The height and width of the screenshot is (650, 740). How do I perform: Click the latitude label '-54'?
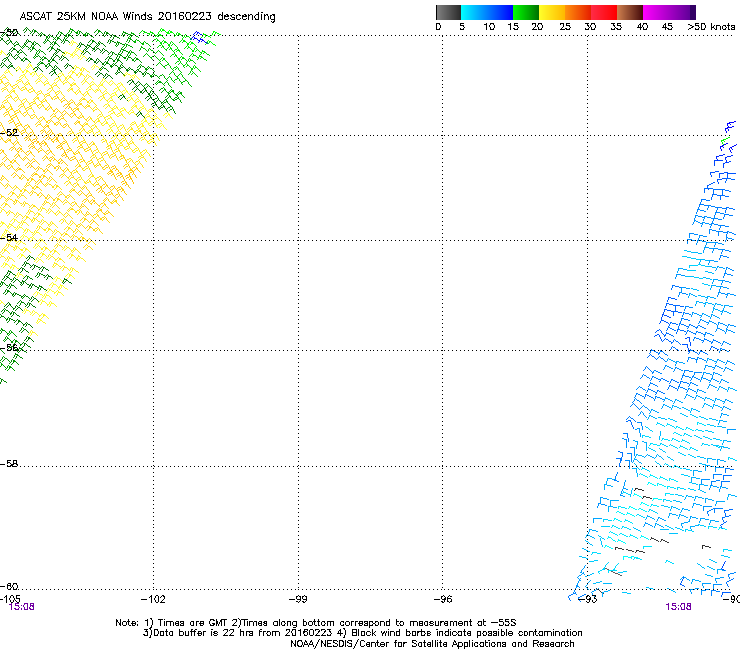9,237
